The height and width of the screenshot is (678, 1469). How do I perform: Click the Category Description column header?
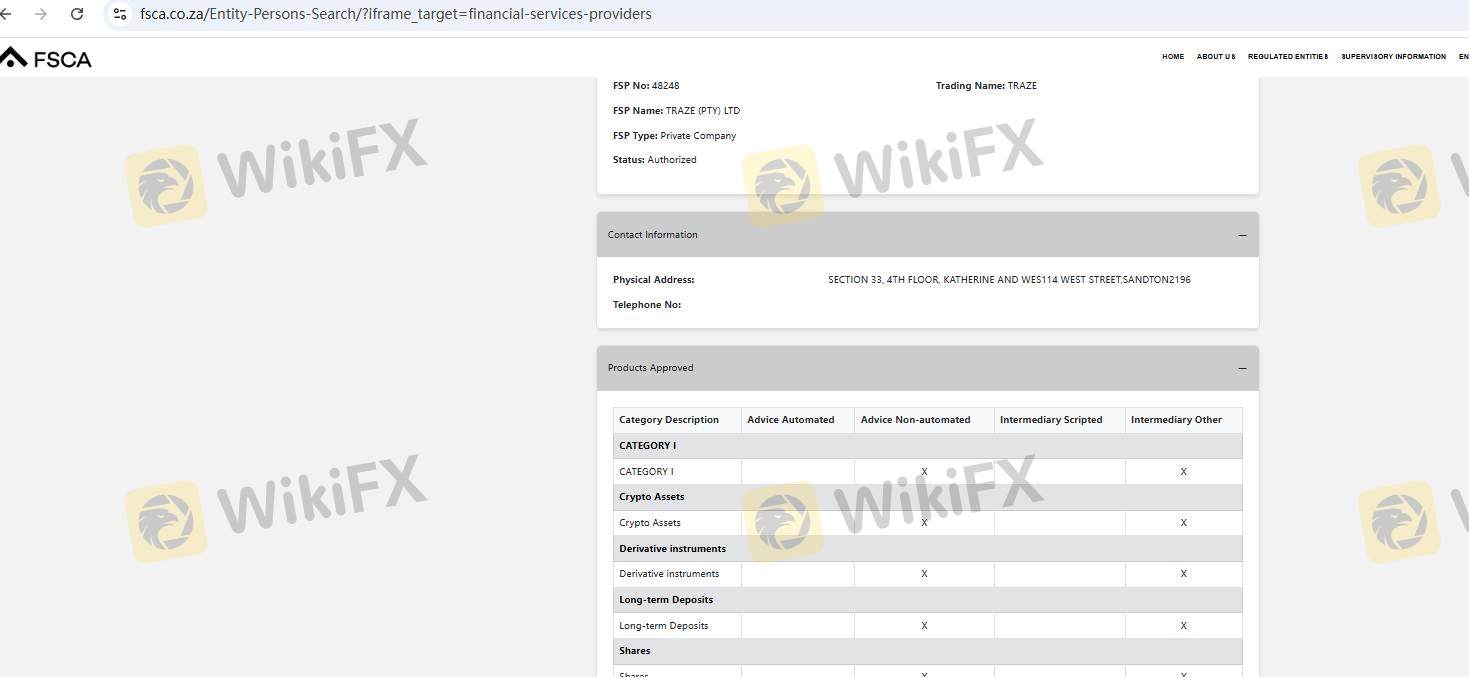click(669, 420)
